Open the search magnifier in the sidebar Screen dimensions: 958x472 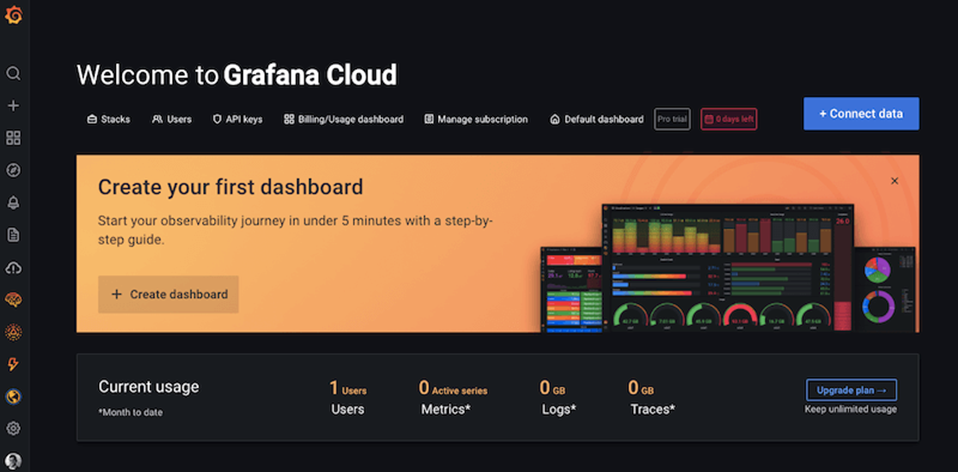tap(14, 73)
